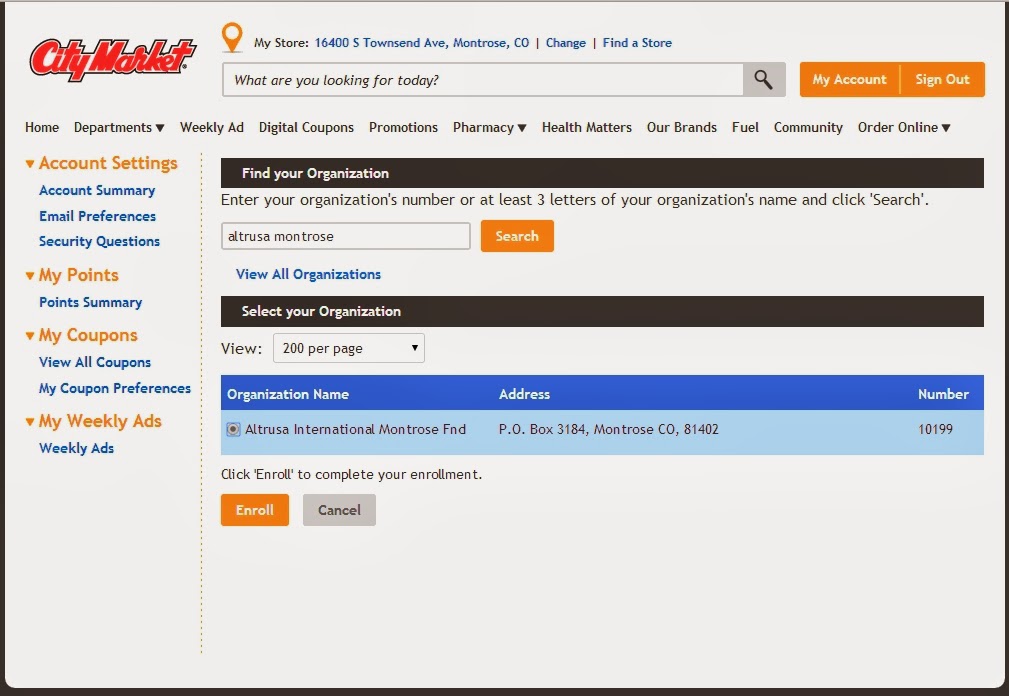This screenshot has height=696, width=1009.
Task: Open the Weekly Ads sidebar link
Action: pos(76,448)
